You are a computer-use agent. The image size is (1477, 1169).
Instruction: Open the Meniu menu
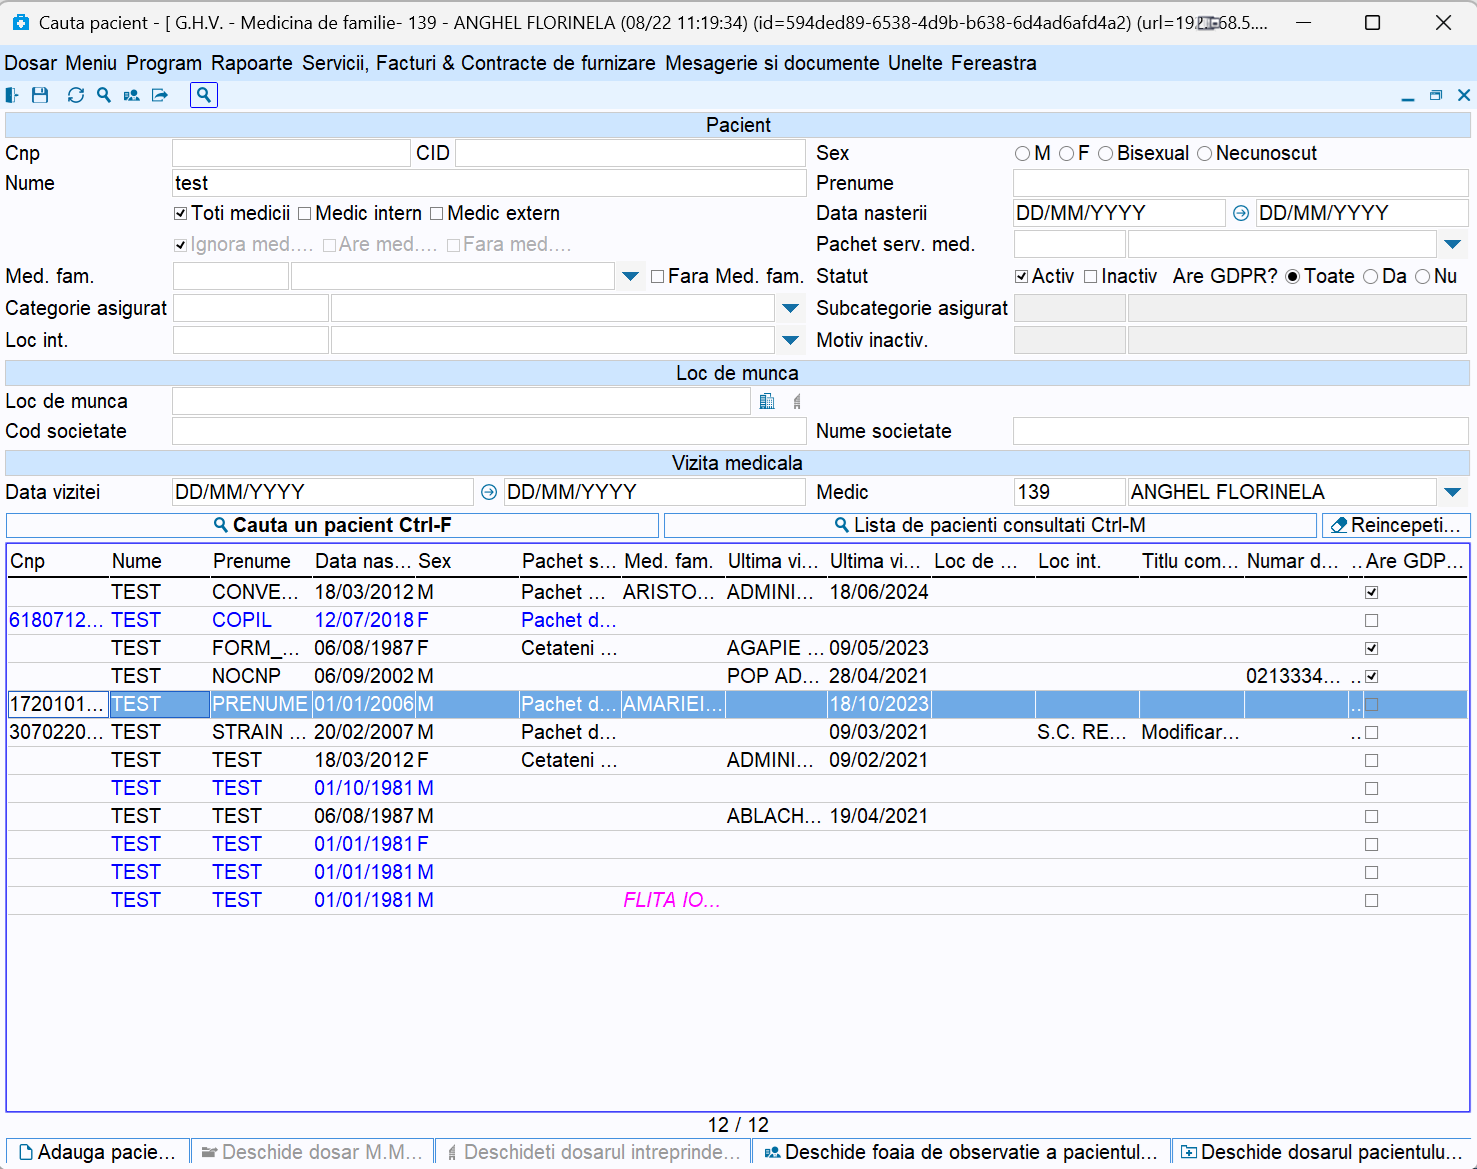tap(91, 63)
